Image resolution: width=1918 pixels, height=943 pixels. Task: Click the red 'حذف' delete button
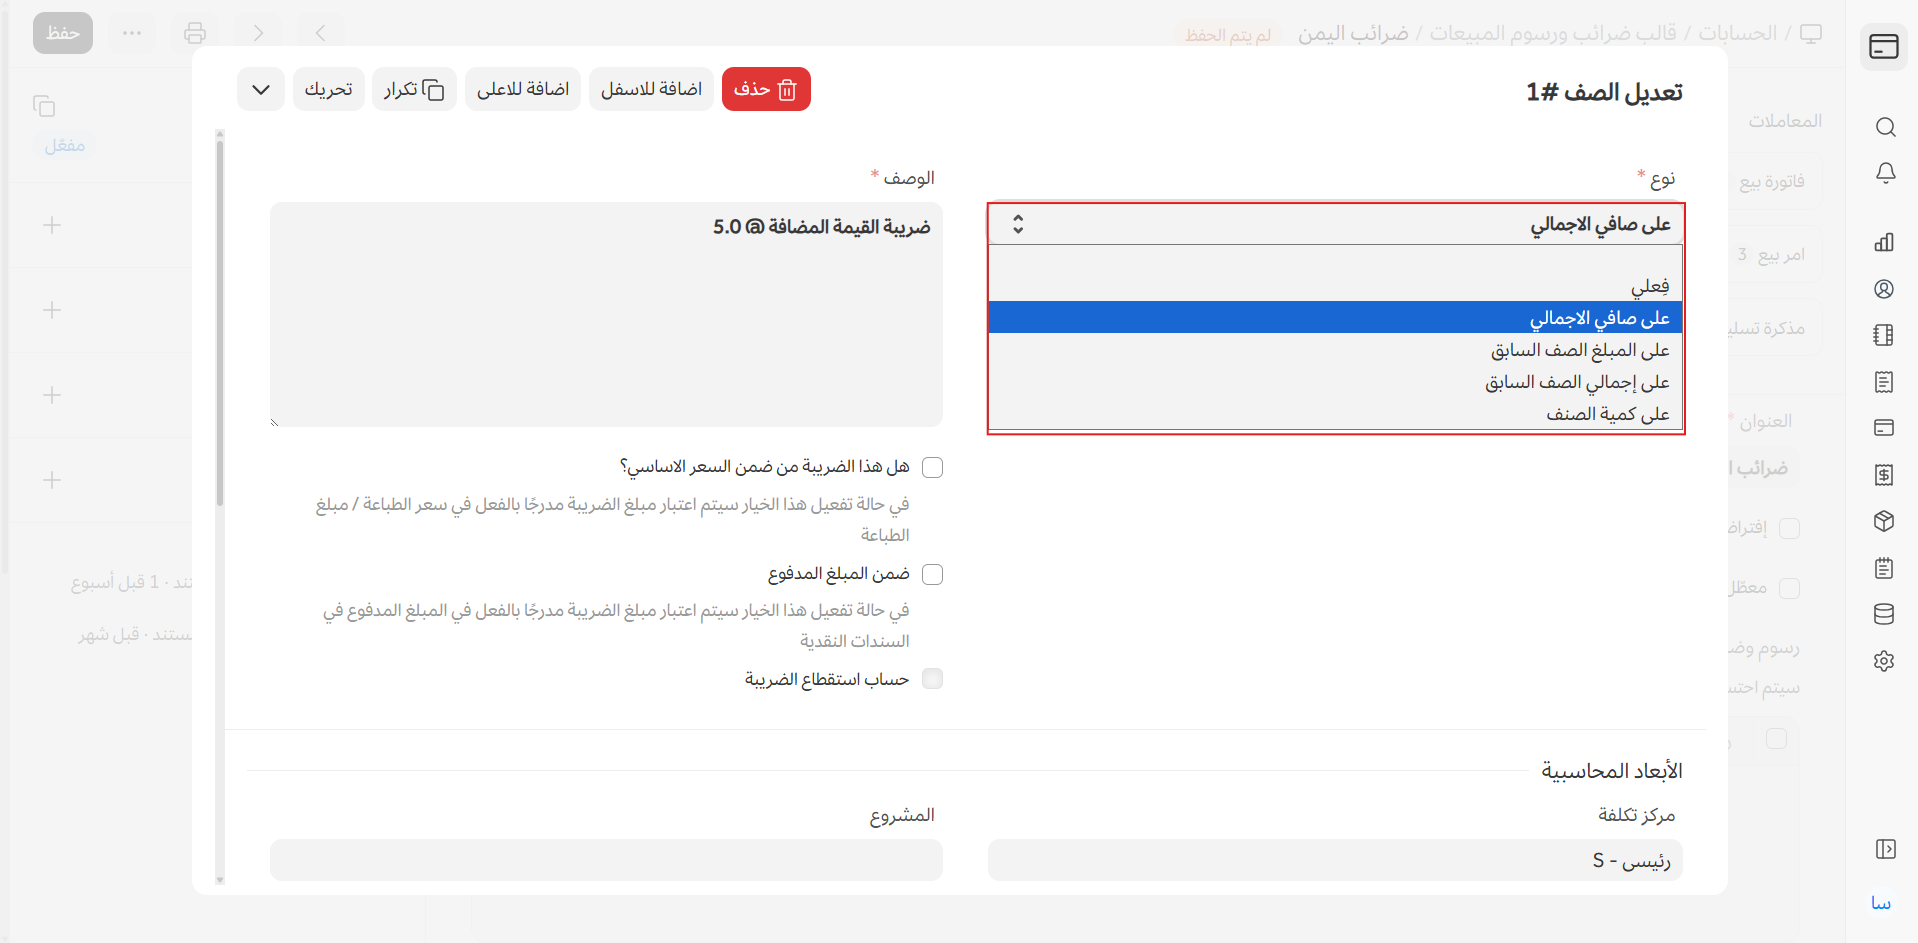point(766,90)
